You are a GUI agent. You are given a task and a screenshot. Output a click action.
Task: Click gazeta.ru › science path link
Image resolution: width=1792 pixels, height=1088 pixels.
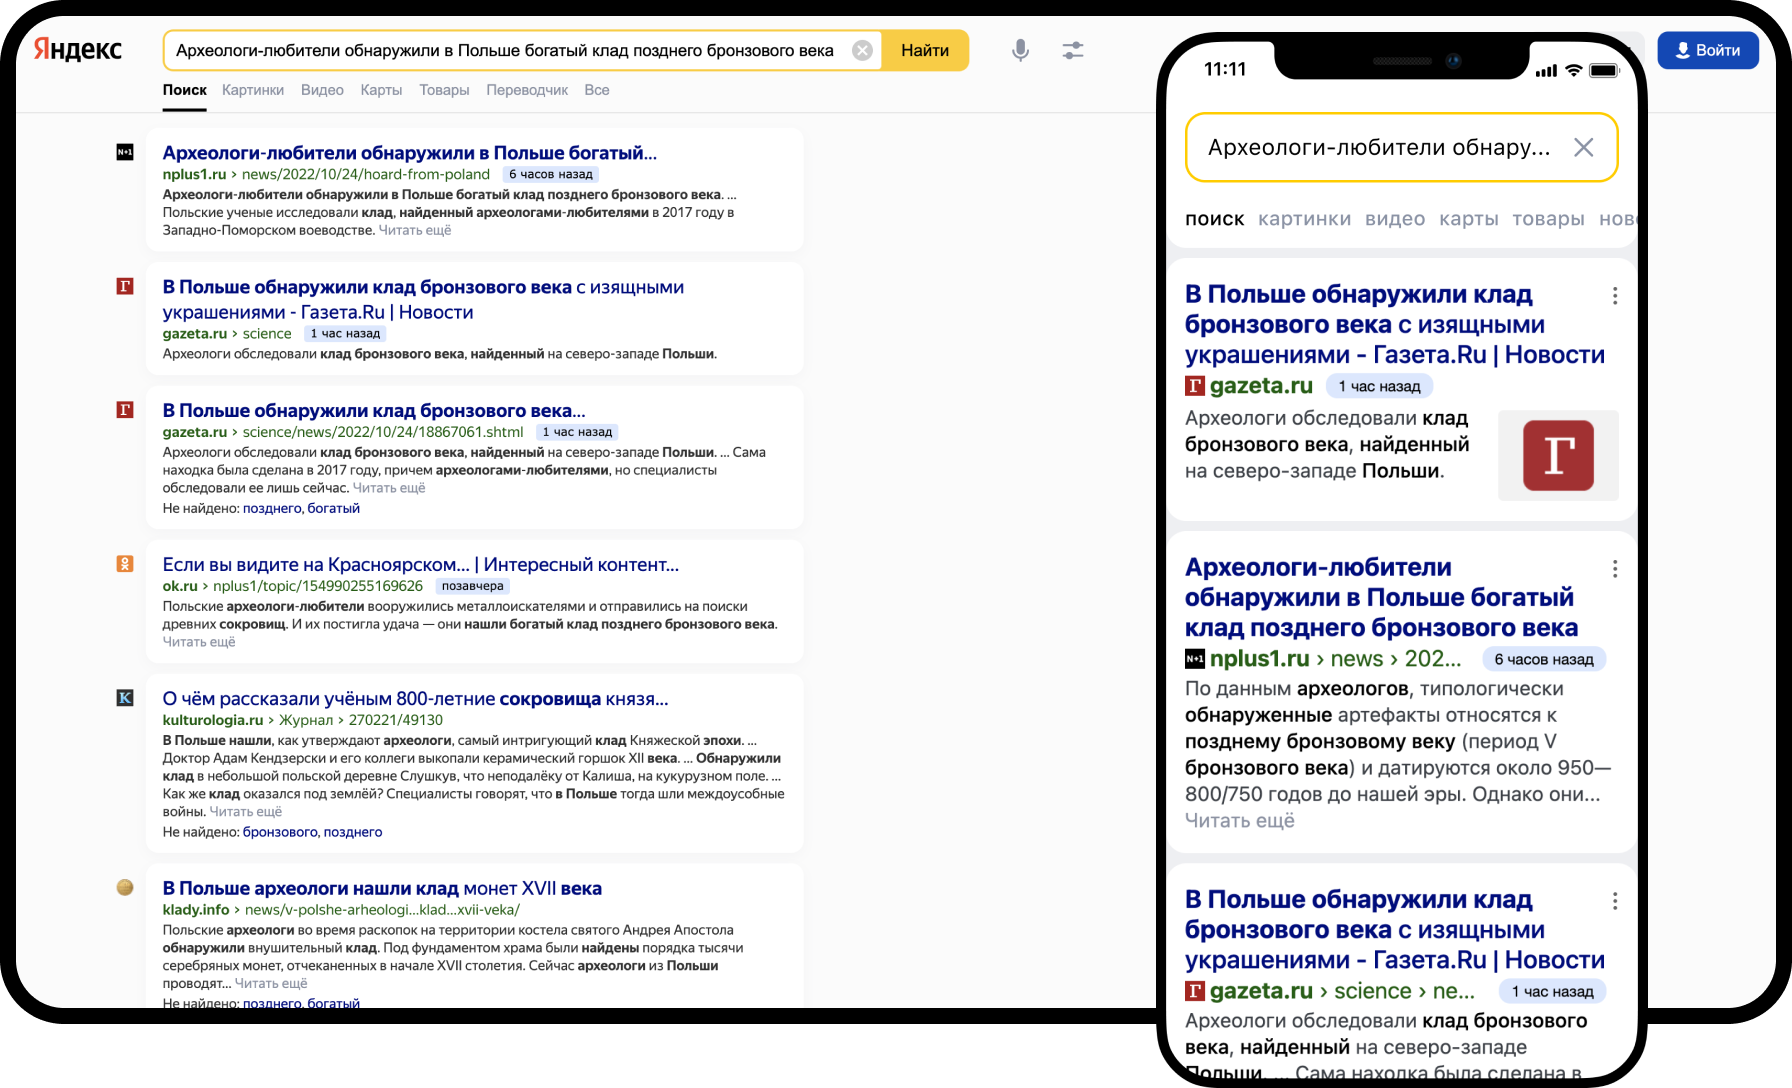tap(227, 334)
